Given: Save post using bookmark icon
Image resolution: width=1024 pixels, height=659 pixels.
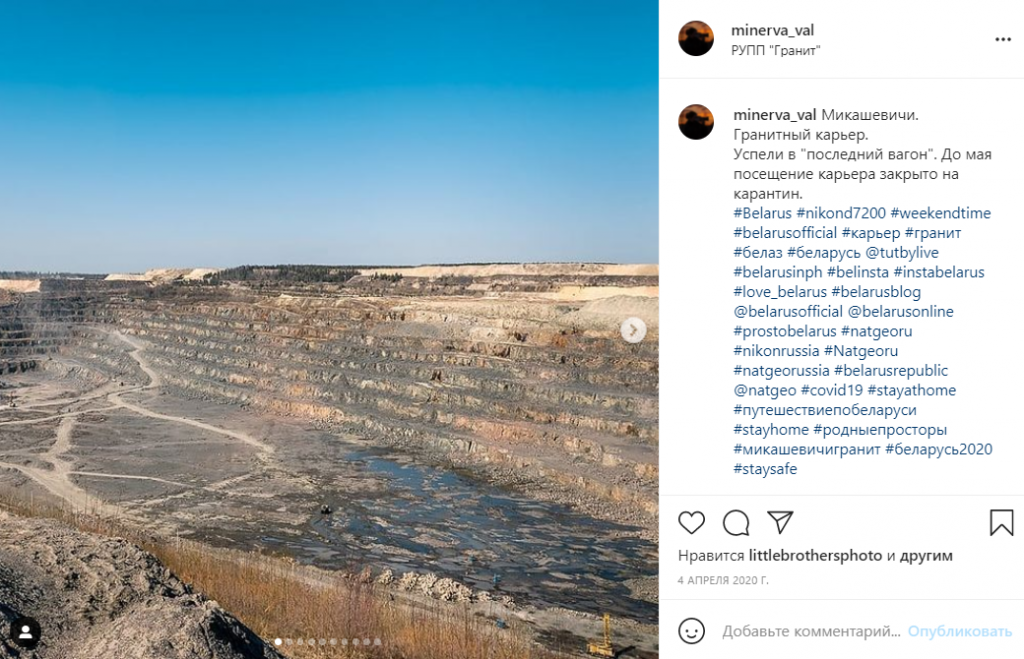Looking at the screenshot, I should tap(1001, 522).
